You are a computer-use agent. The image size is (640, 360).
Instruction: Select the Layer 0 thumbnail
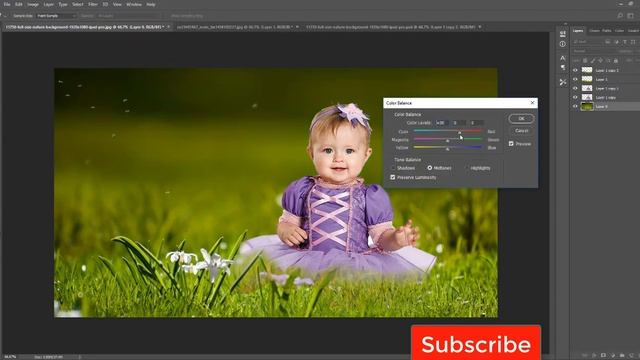587,106
